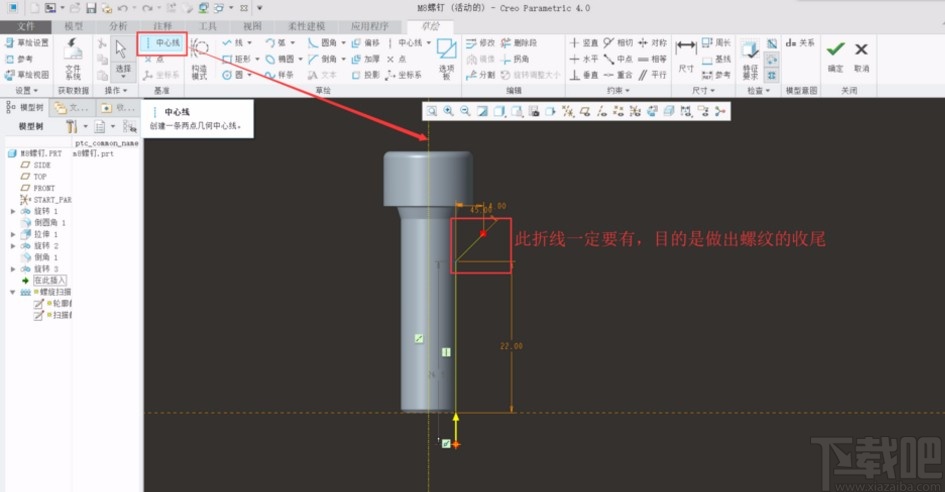The width and height of the screenshot is (945, 492).
Task: Choose the 圆角 fillet sketch tool
Action: click(x=323, y=43)
